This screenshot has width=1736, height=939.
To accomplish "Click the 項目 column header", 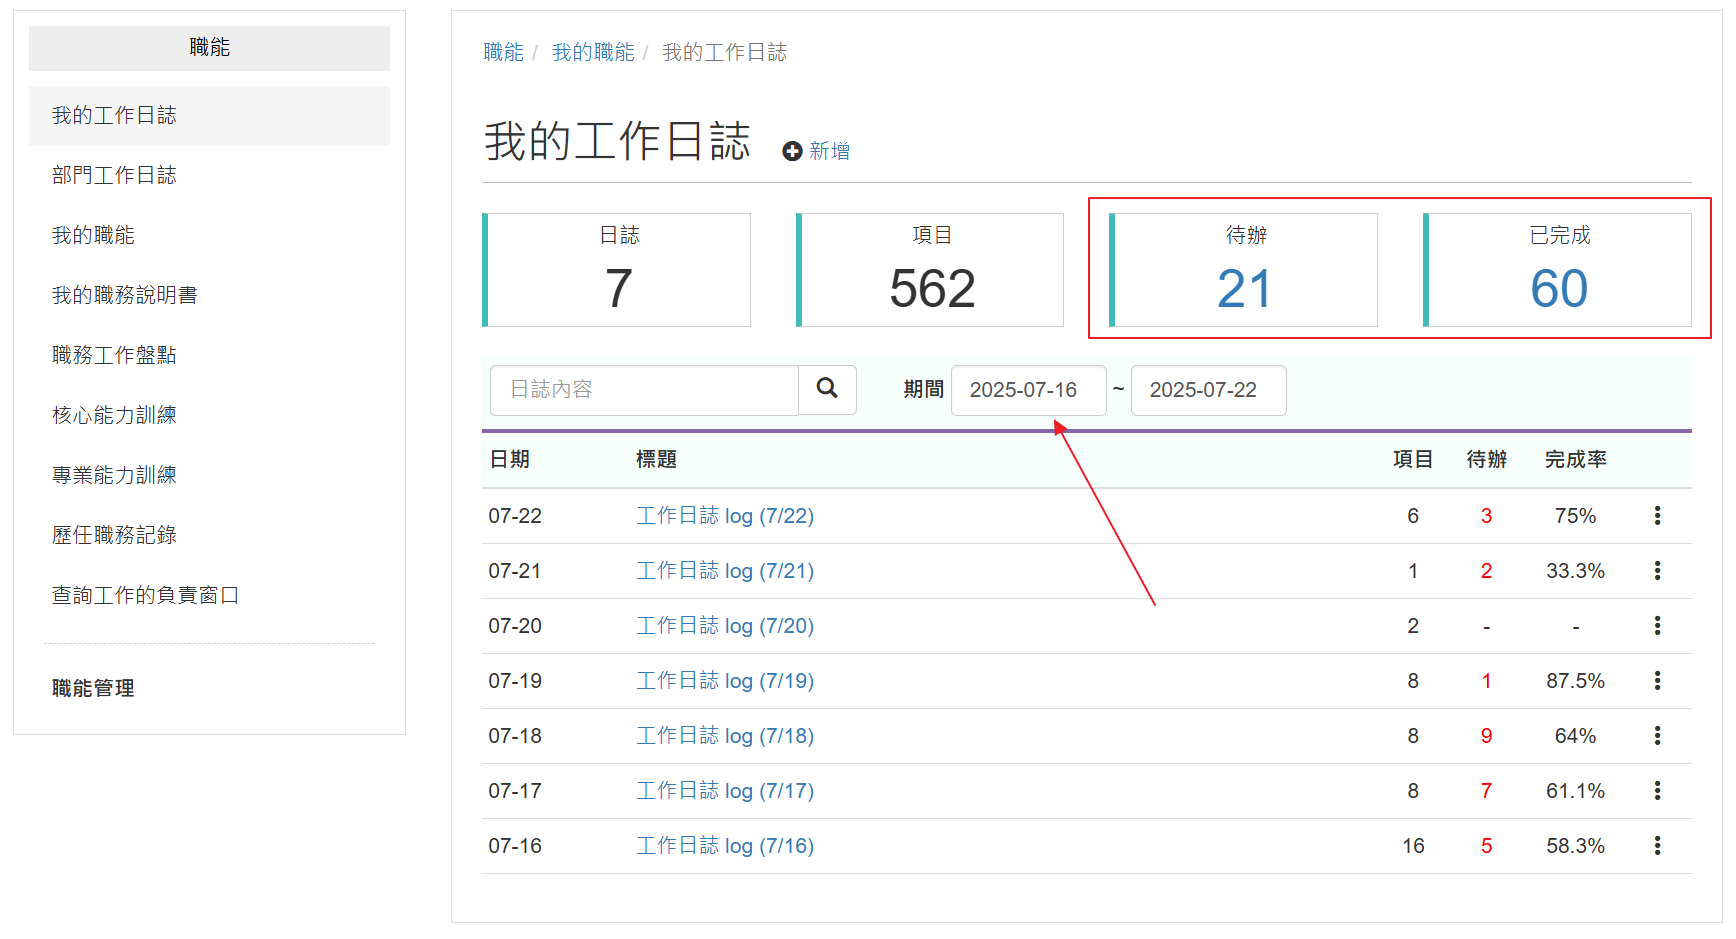I will point(1413,459).
